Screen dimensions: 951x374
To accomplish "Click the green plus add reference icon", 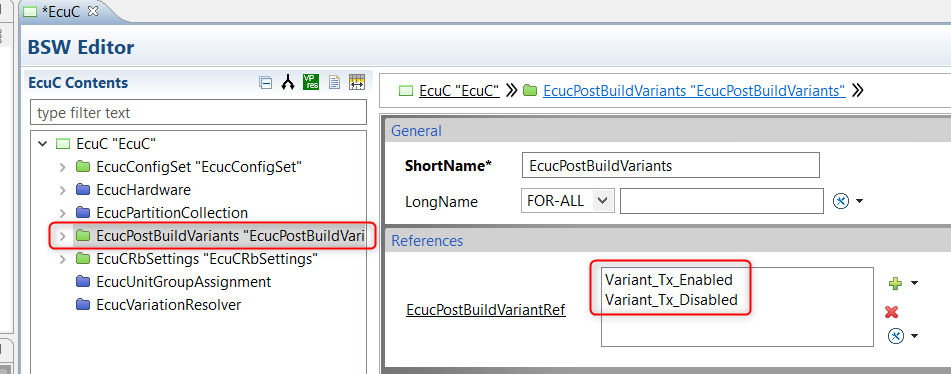I will pos(895,283).
